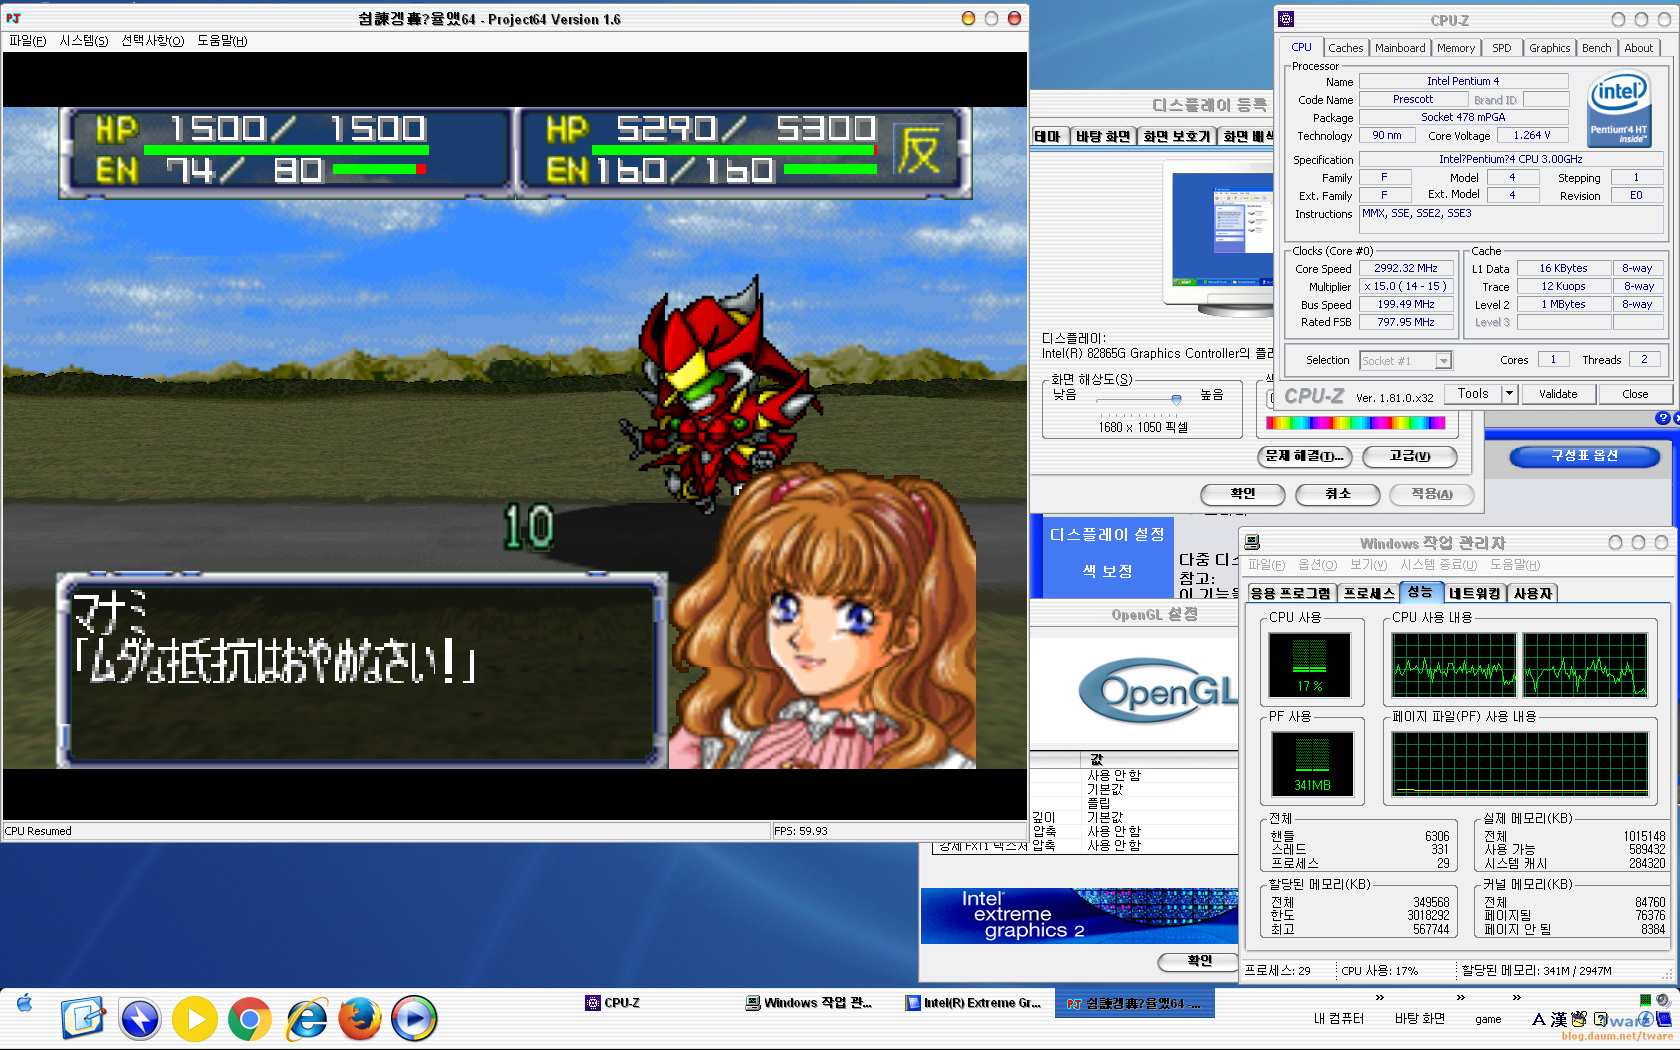
Task: Click the lightning bolt tray icon
Action: (x=1645, y=1019)
